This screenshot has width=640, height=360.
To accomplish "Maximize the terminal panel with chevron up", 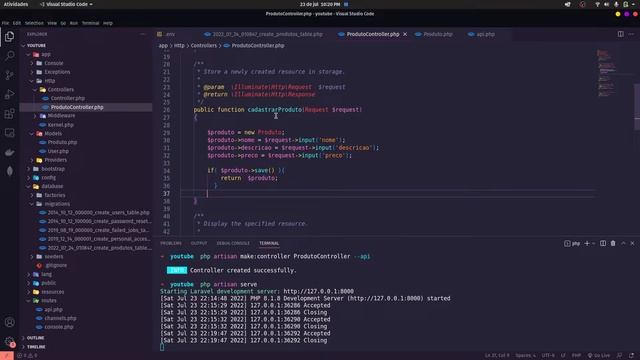I will 623,243.
